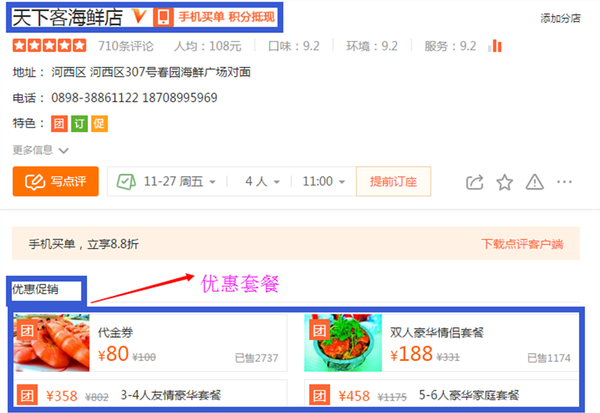Click the 添加分店 link
This screenshot has width=600, height=413.
pos(560,18)
